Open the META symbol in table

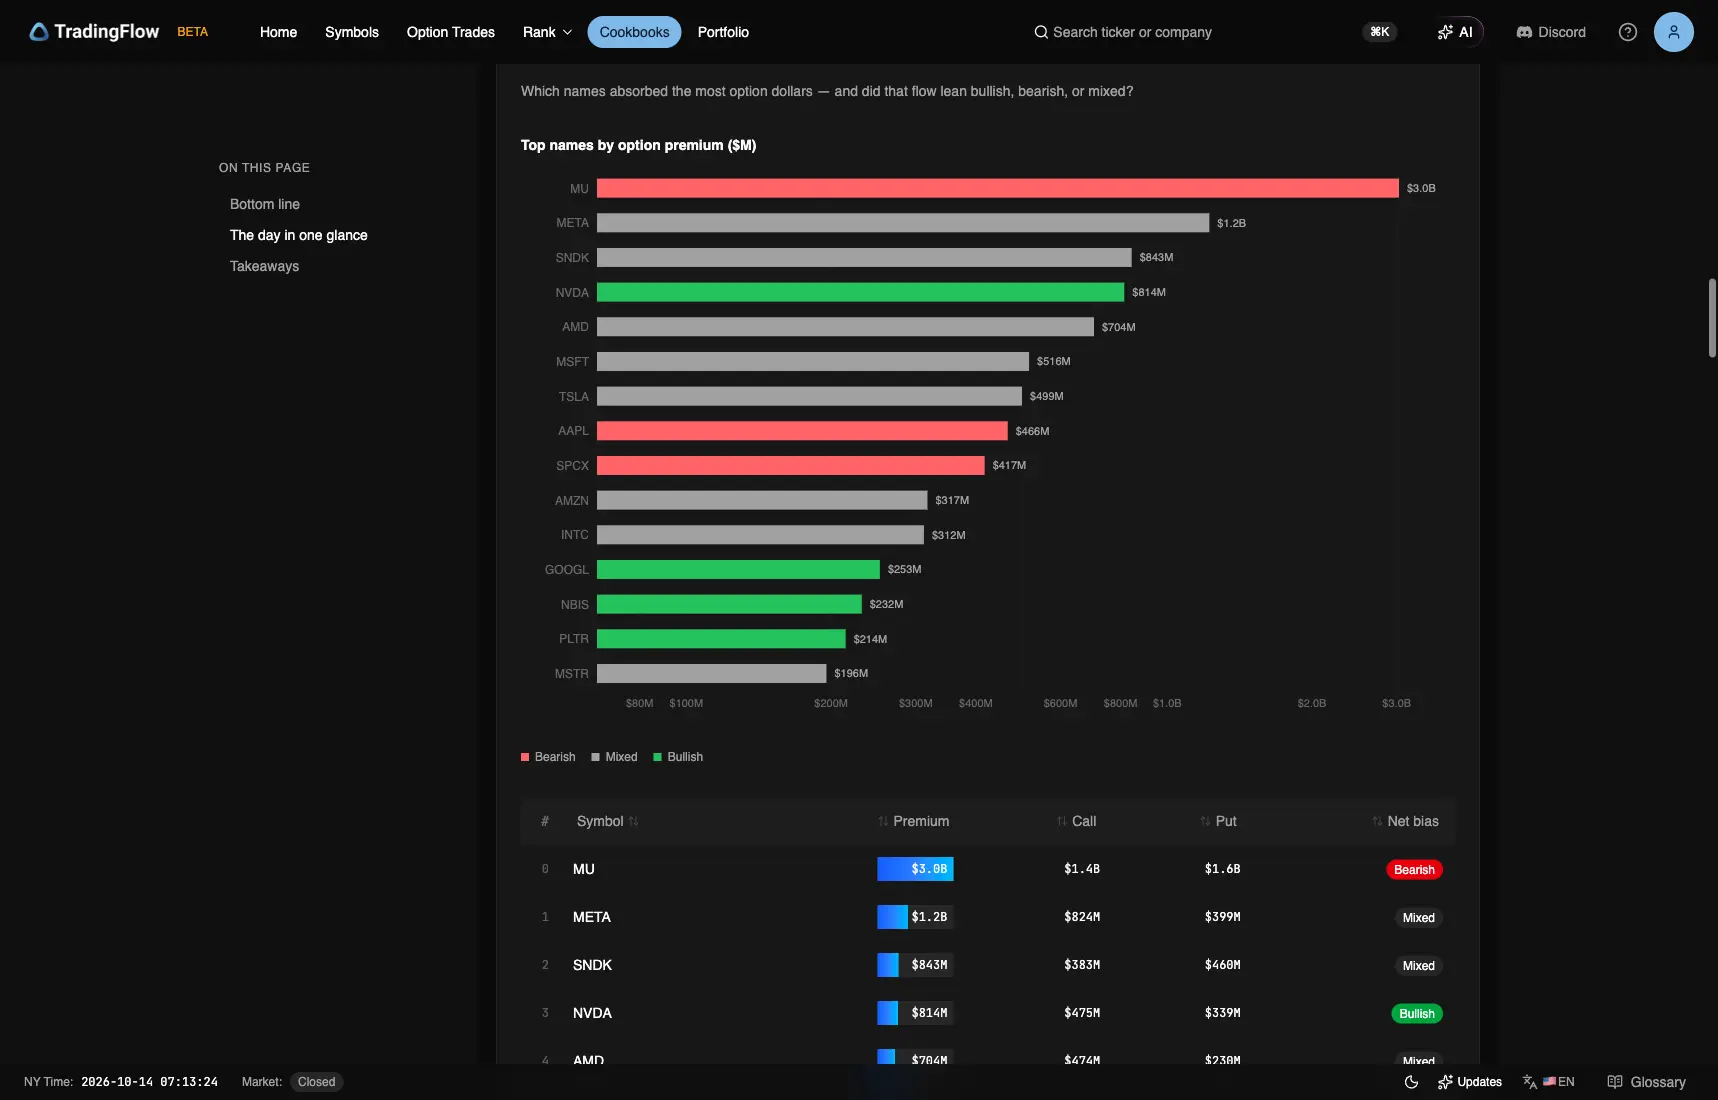coord(592,917)
